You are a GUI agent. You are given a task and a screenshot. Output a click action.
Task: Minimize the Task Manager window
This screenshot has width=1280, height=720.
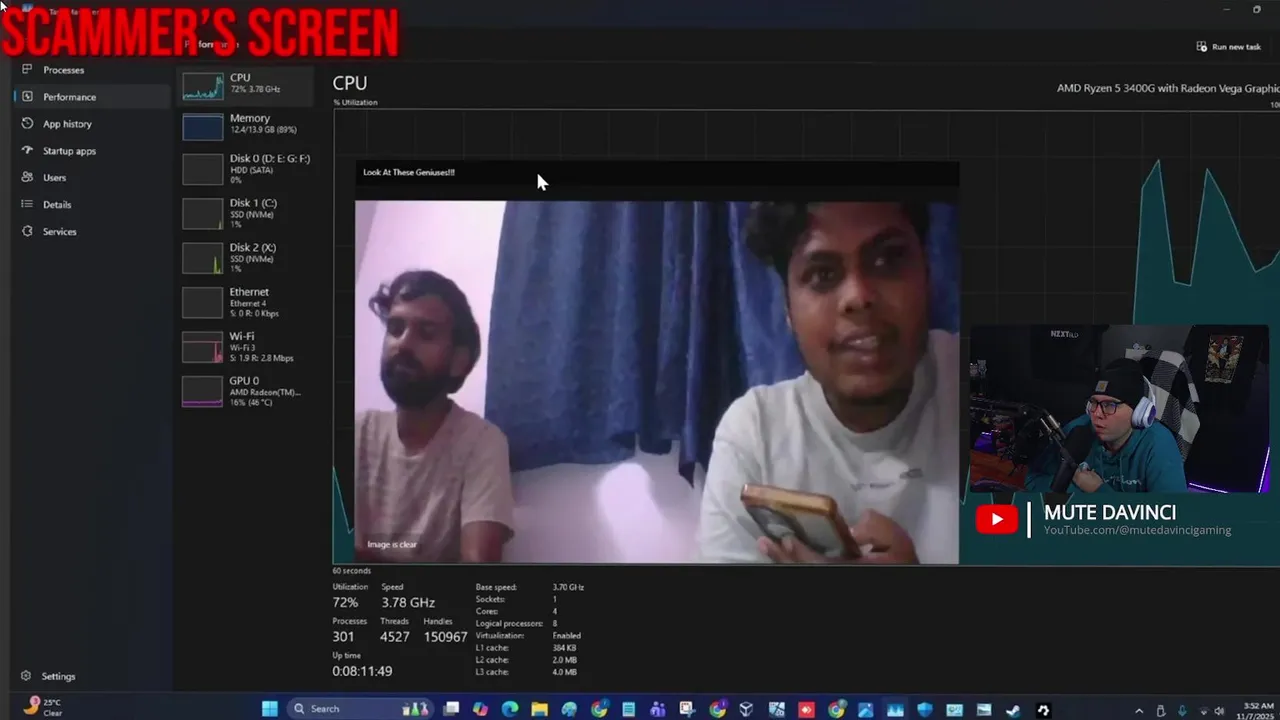point(1226,9)
